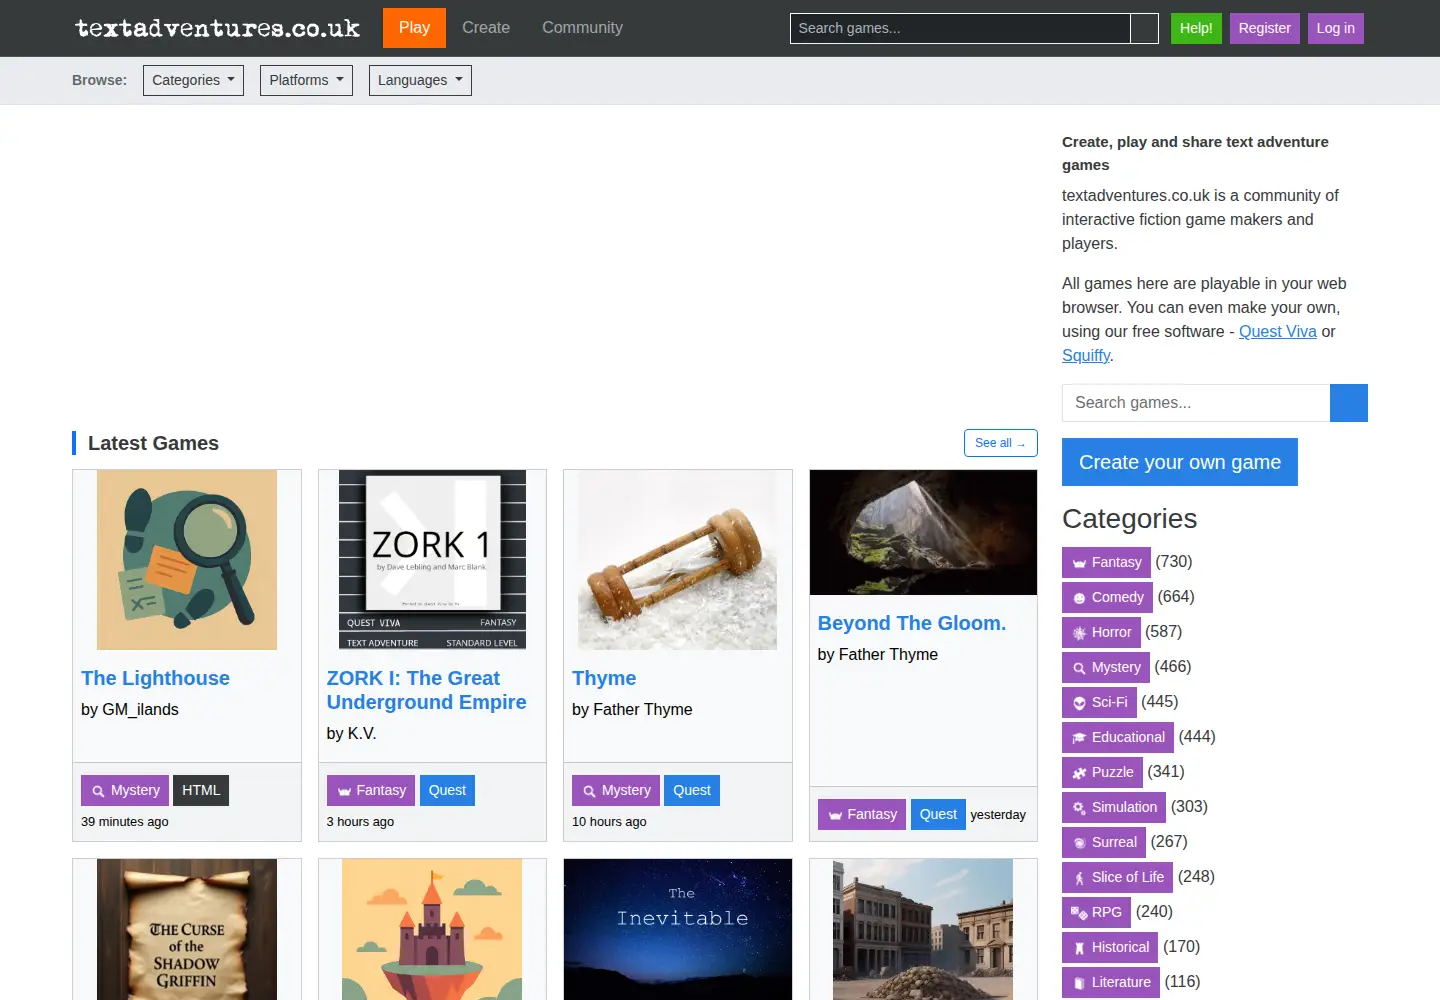Image resolution: width=1440 pixels, height=1000 pixels.
Task: Click the crown icon on the sidebar Fantasy category
Action: click(1079, 563)
